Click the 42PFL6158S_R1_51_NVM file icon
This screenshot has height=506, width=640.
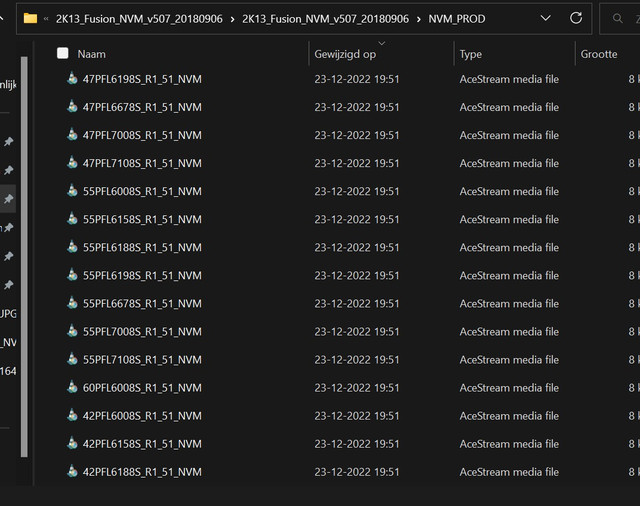(72, 443)
